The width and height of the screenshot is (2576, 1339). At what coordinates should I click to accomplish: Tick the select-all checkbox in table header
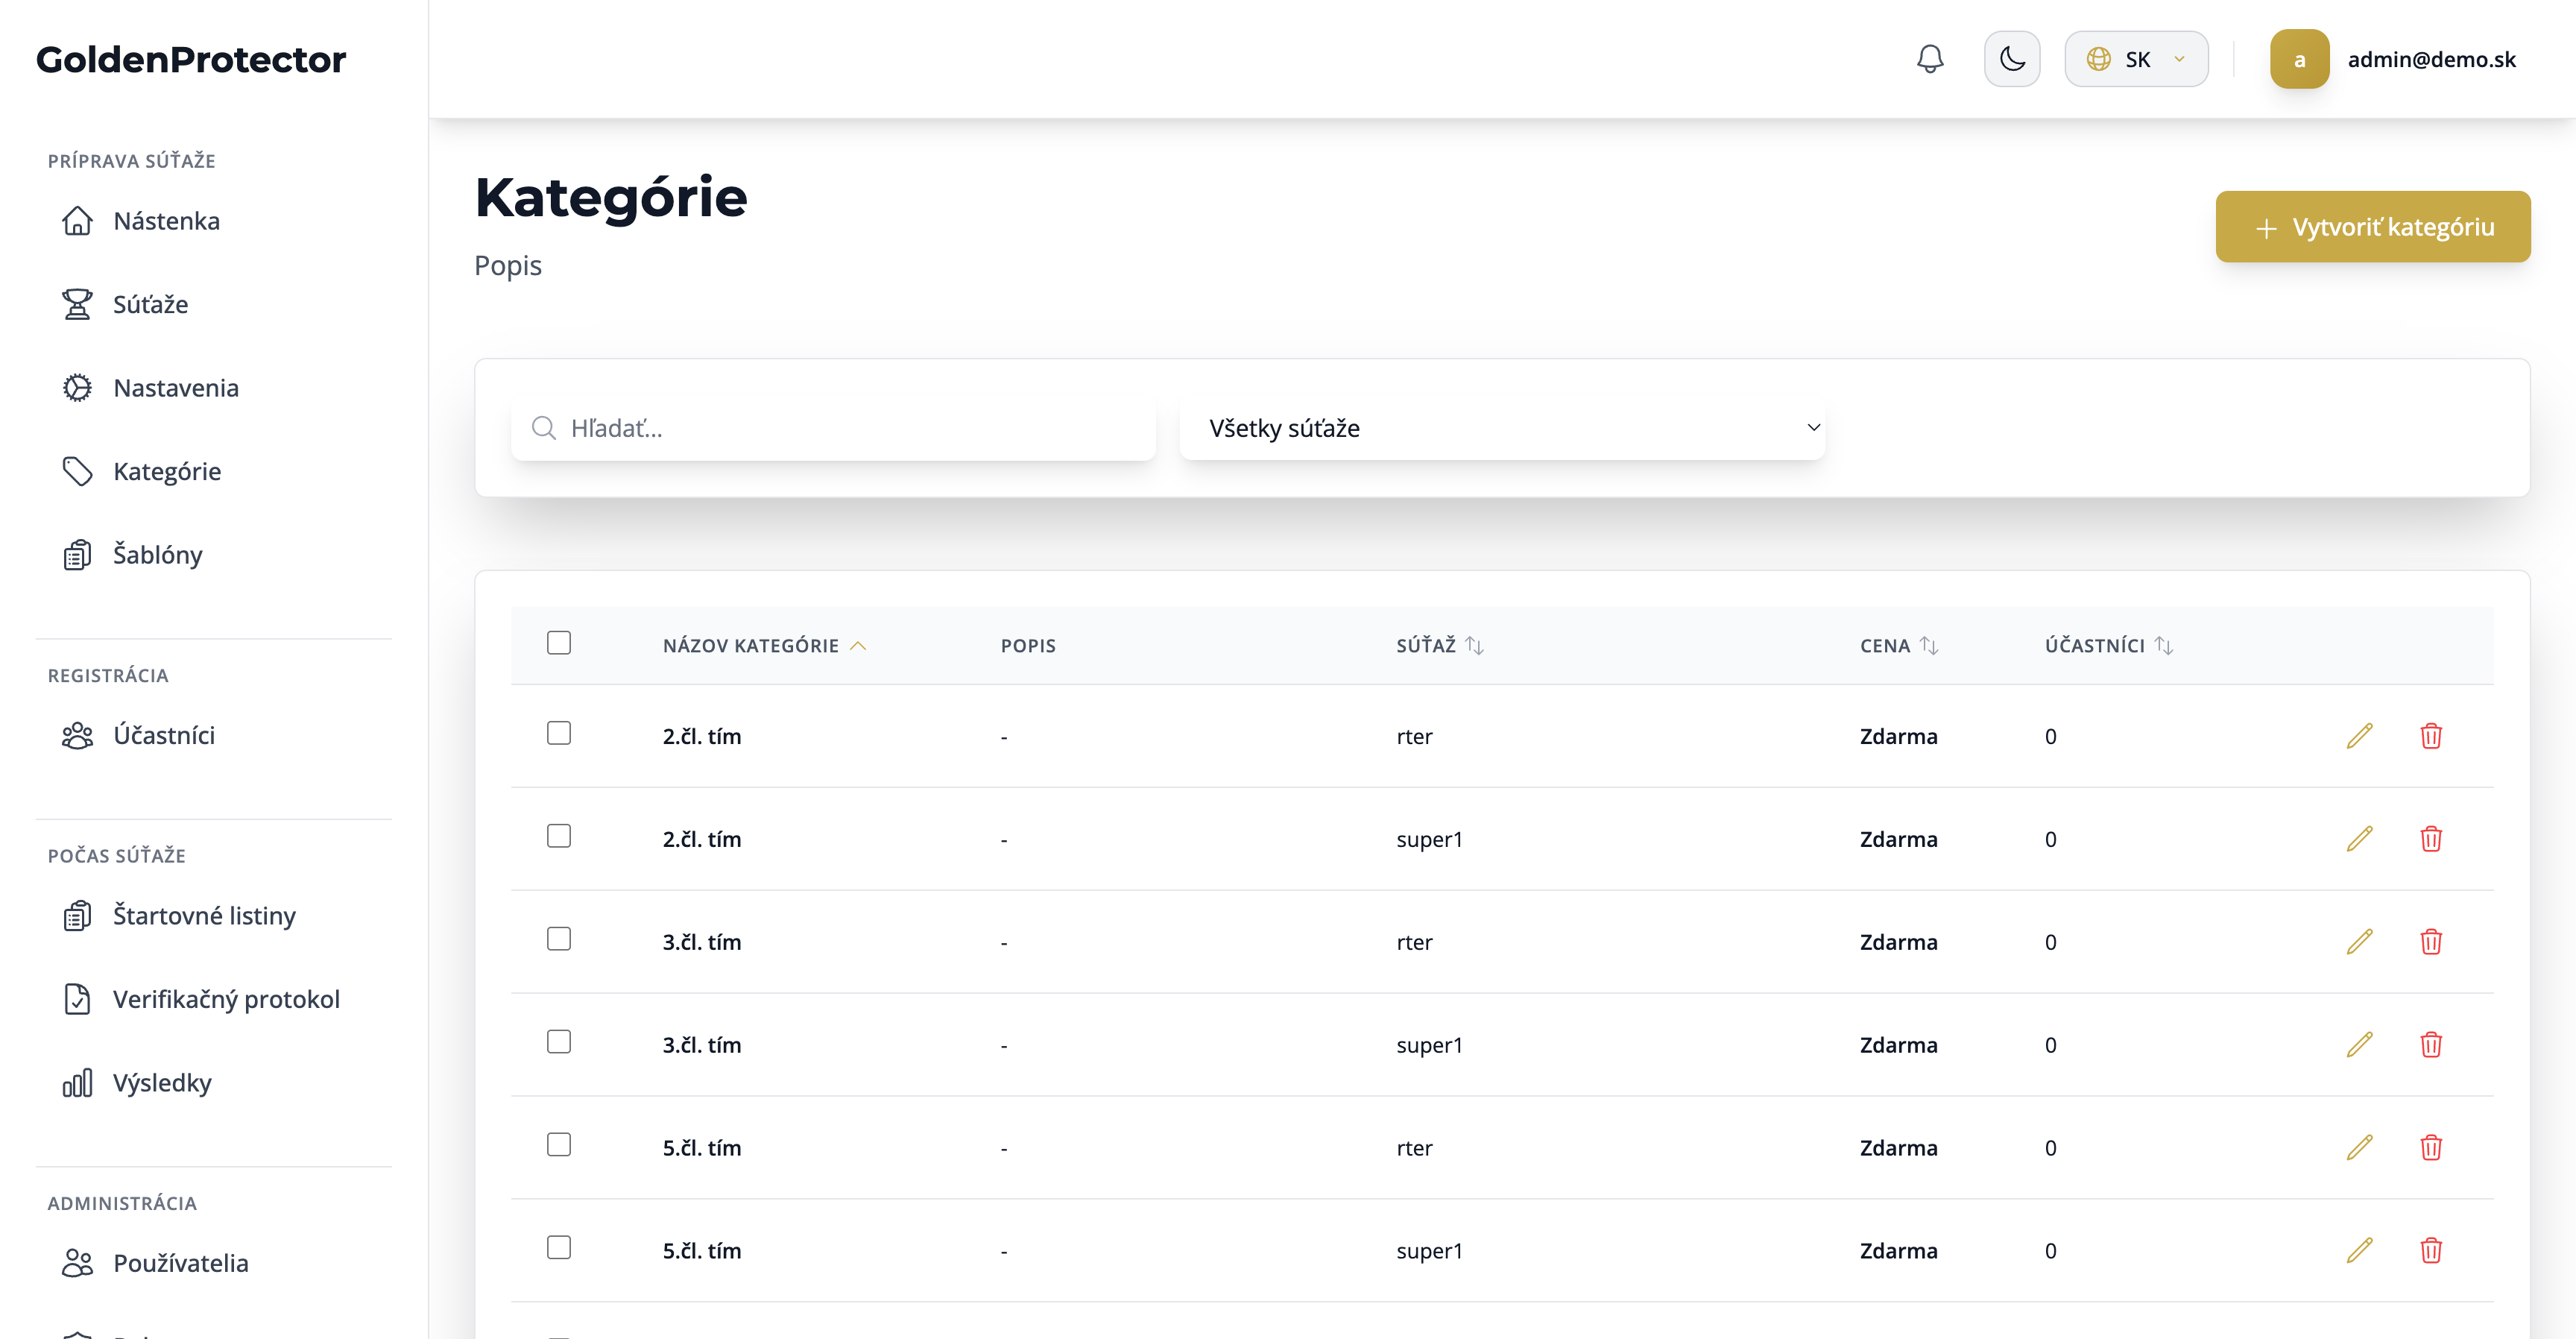[x=559, y=643]
